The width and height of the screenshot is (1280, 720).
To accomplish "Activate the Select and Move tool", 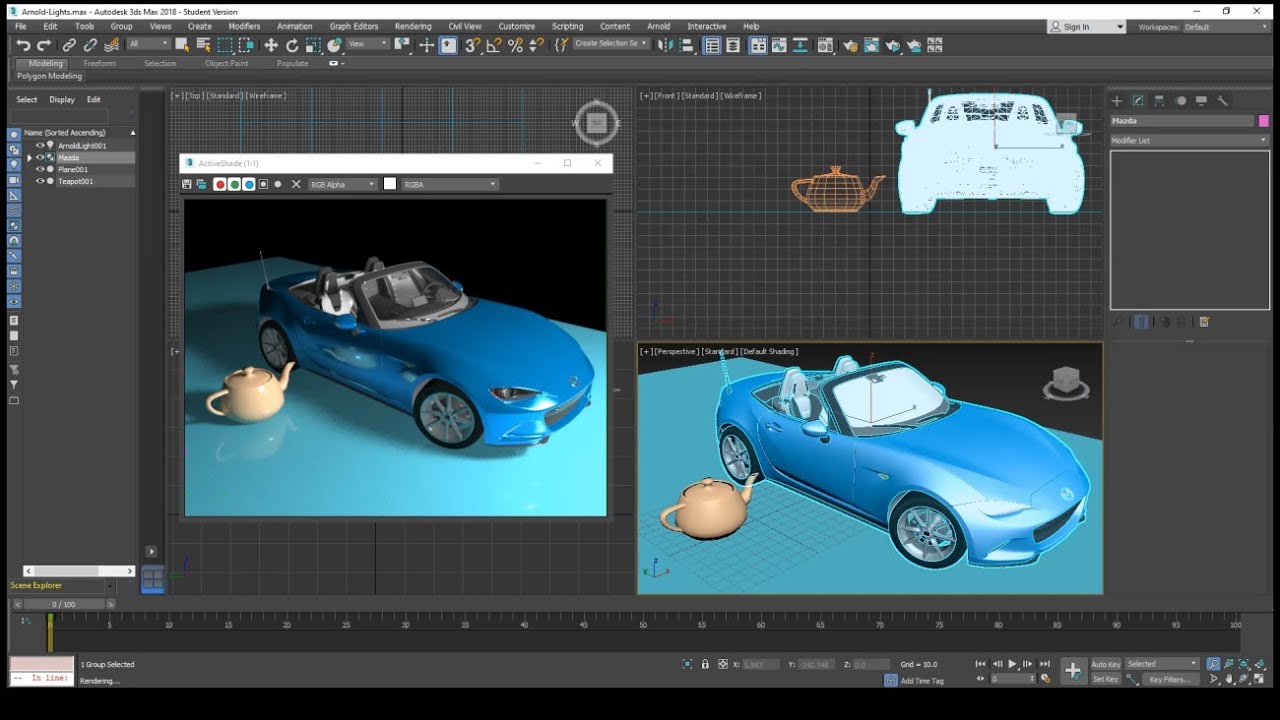I will coord(271,45).
